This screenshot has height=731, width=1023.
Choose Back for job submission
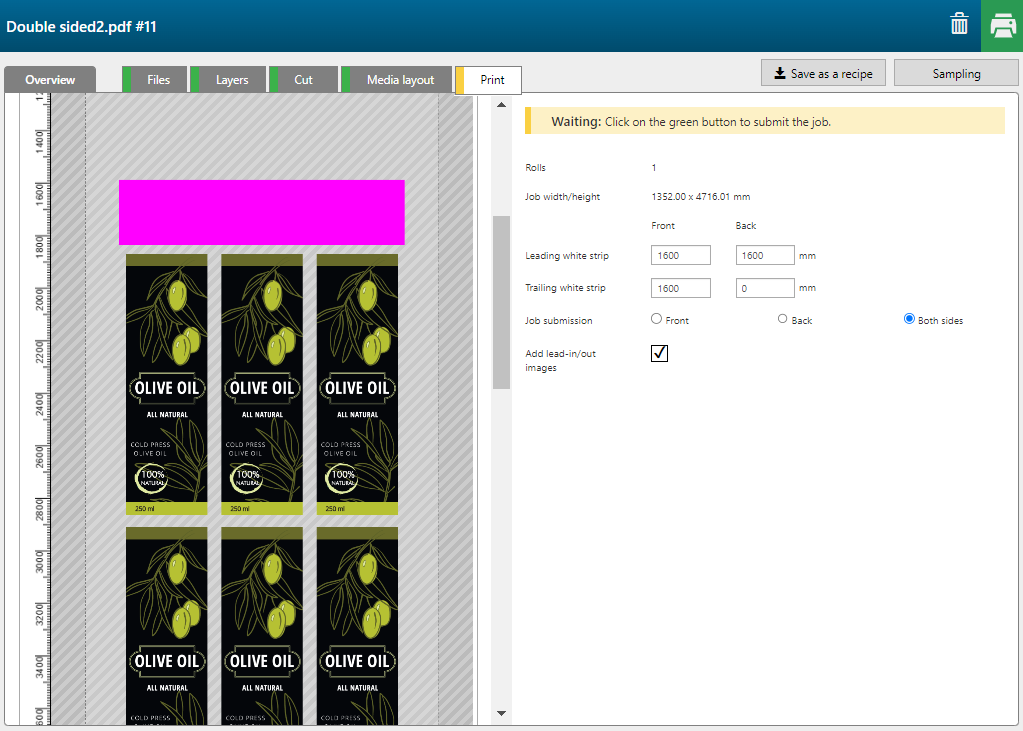pyautogui.click(x=784, y=319)
